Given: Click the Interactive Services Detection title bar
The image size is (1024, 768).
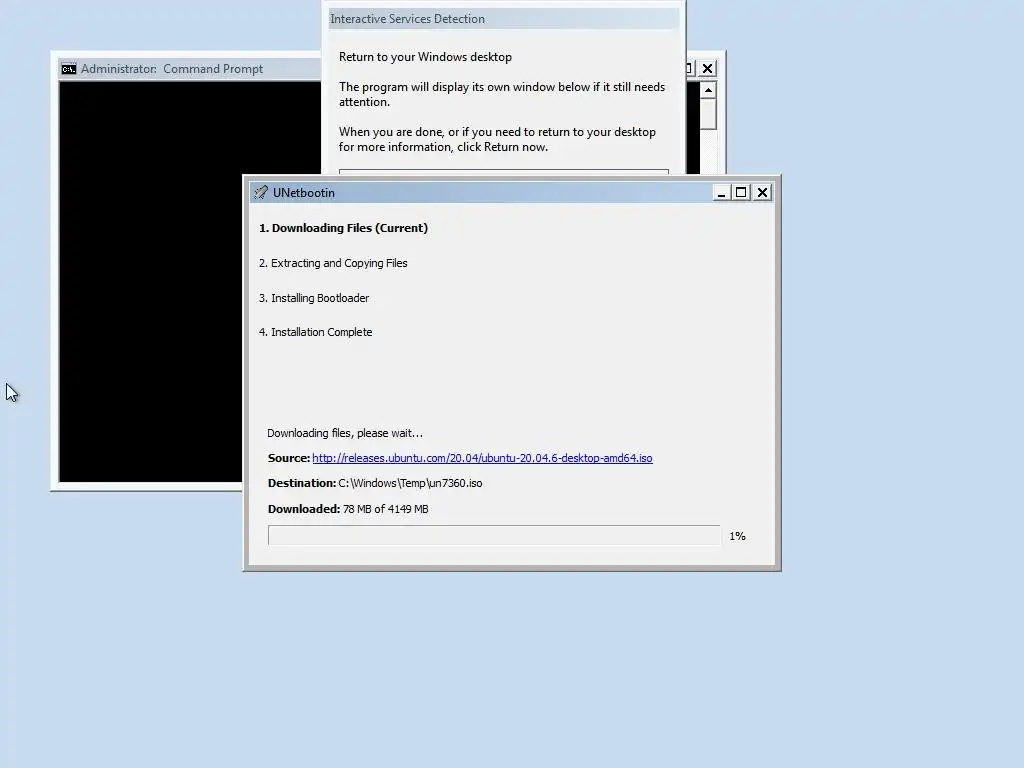Looking at the screenshot, I should point(504,19).
